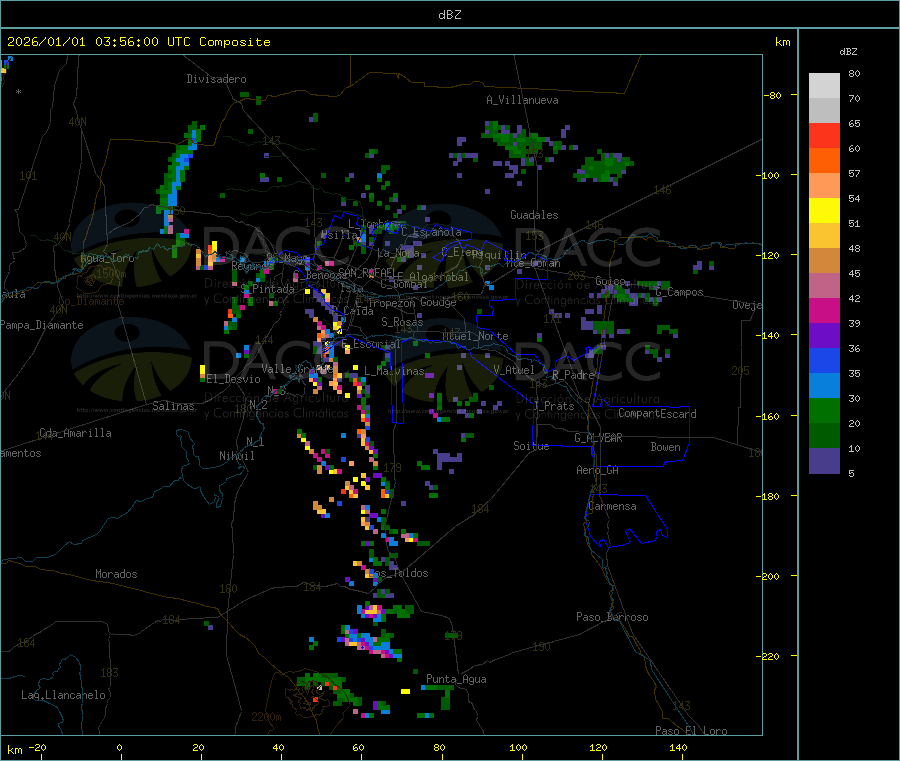Viewport: 900px width, 761px height.
Task: Click the Salinas map label
Action: pyautogui.click(x=173, y=406)
